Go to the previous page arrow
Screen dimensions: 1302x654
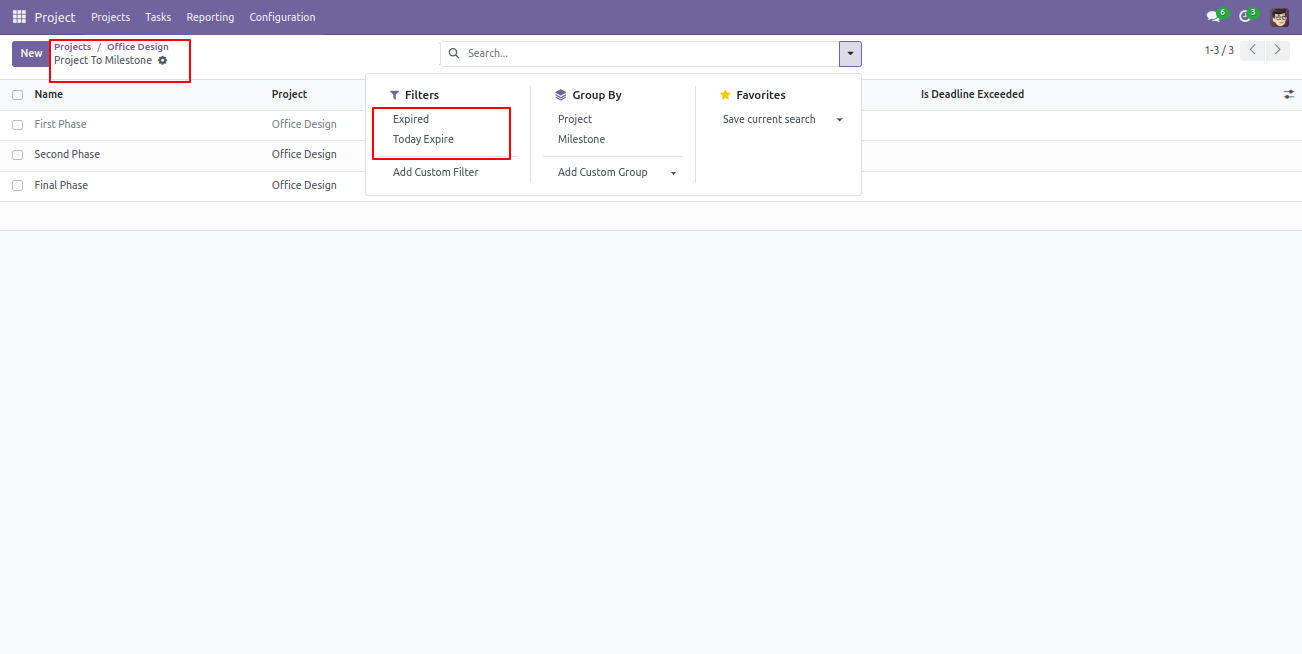(x=1252, y=50)
